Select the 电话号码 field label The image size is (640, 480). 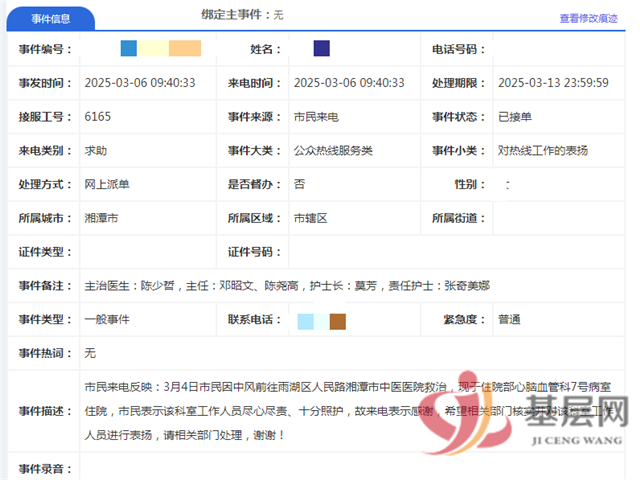point(458,49)
